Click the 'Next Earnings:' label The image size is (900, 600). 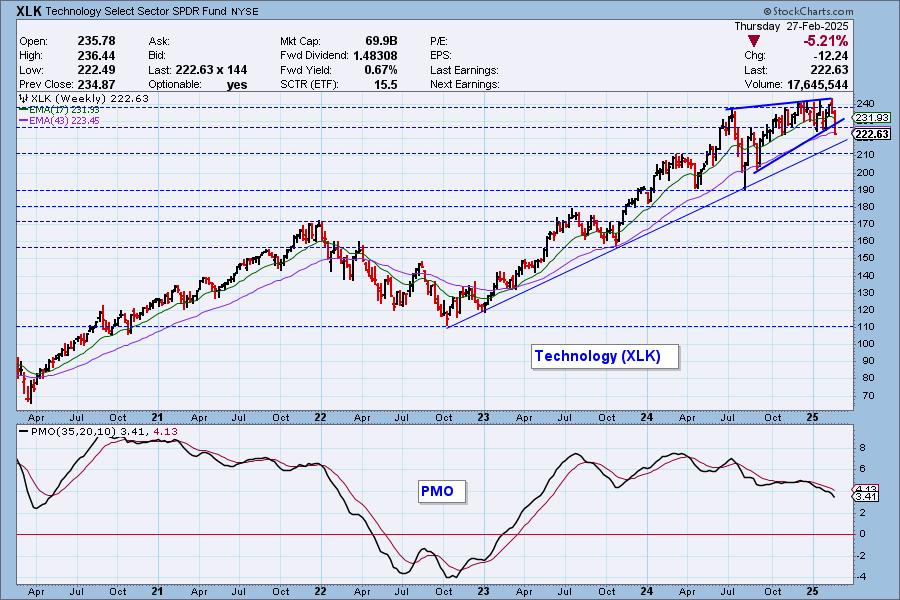[464, 84]
